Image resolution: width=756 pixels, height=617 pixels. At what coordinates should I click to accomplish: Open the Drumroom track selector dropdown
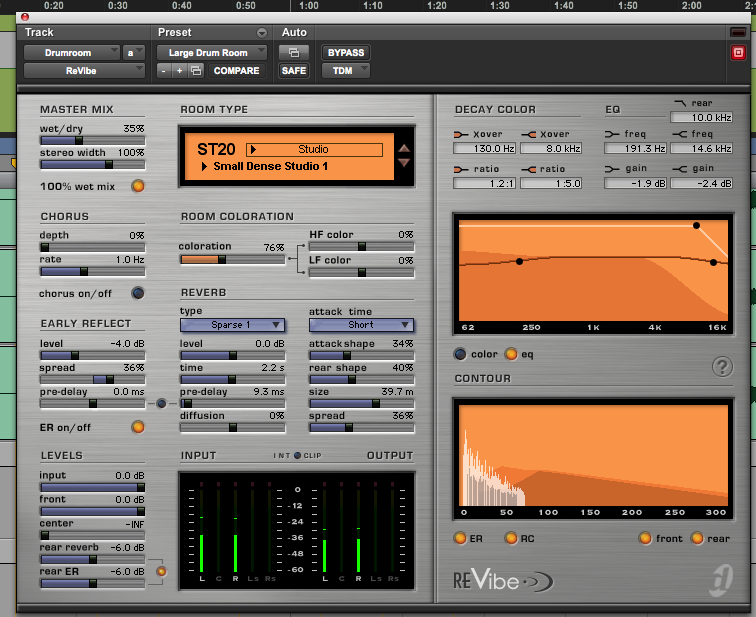point(71,53)
